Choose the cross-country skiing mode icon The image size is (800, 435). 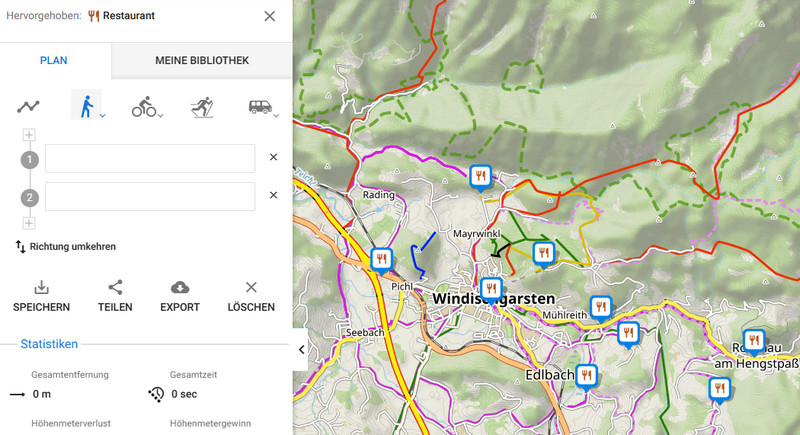tap(202, 107)
